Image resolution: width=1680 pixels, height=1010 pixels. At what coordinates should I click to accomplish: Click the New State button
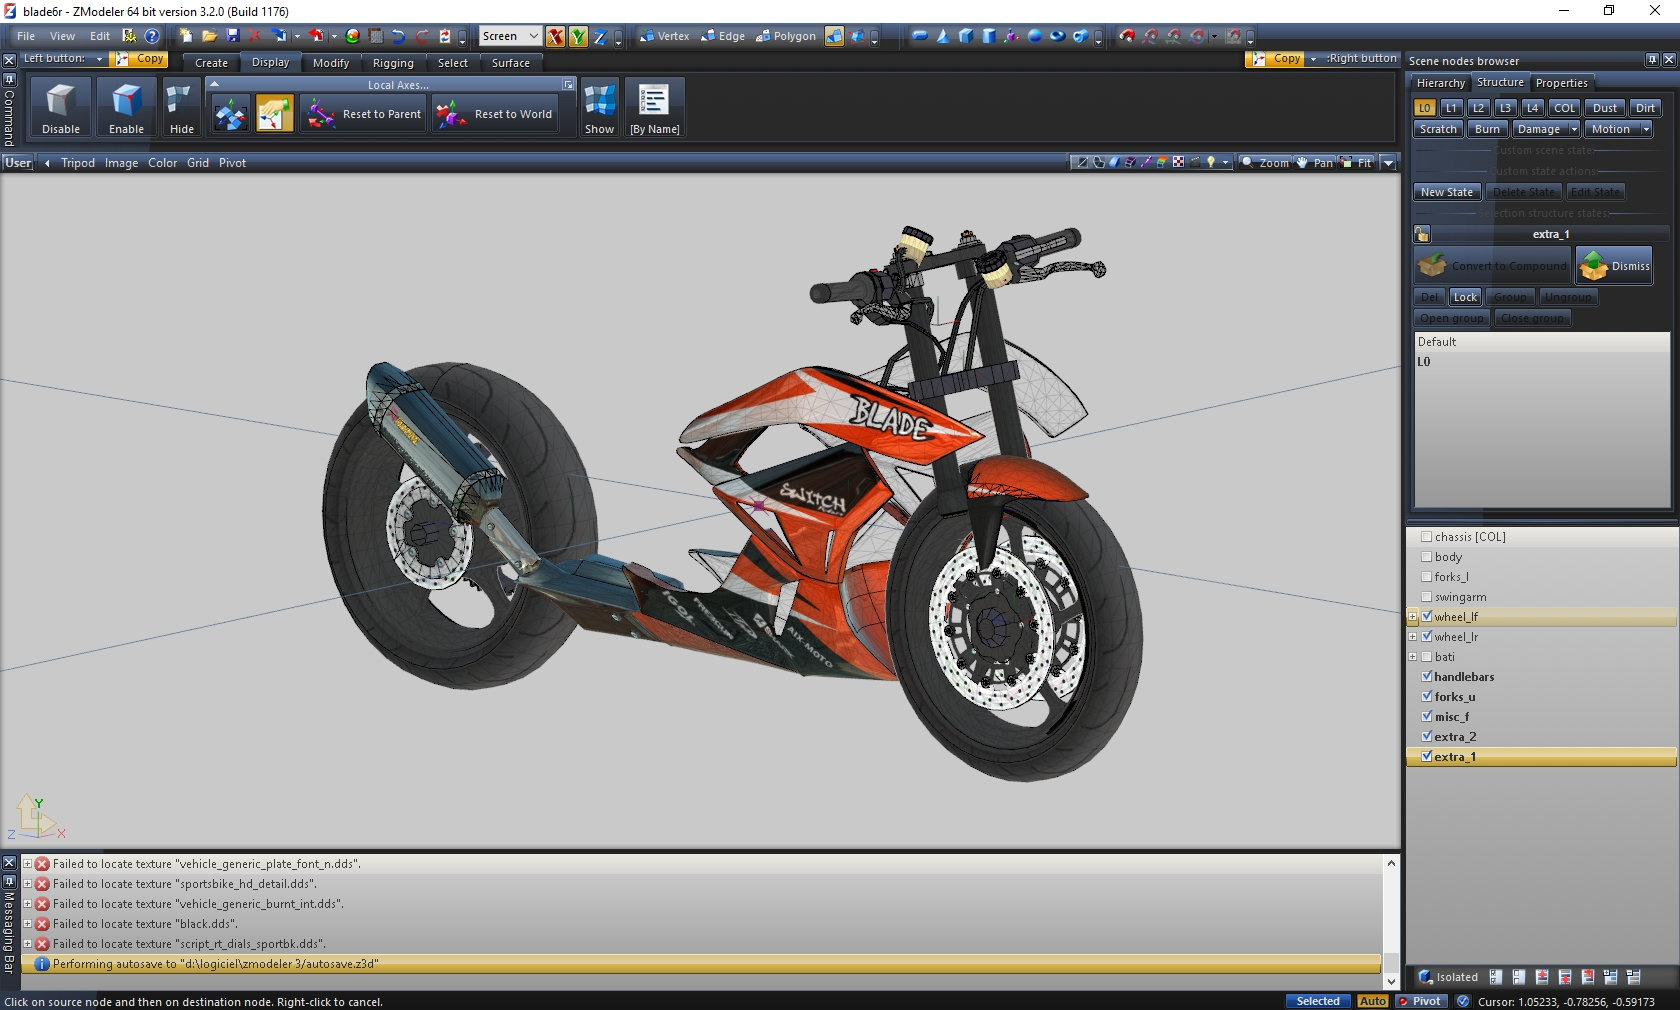coord(1446,192)
